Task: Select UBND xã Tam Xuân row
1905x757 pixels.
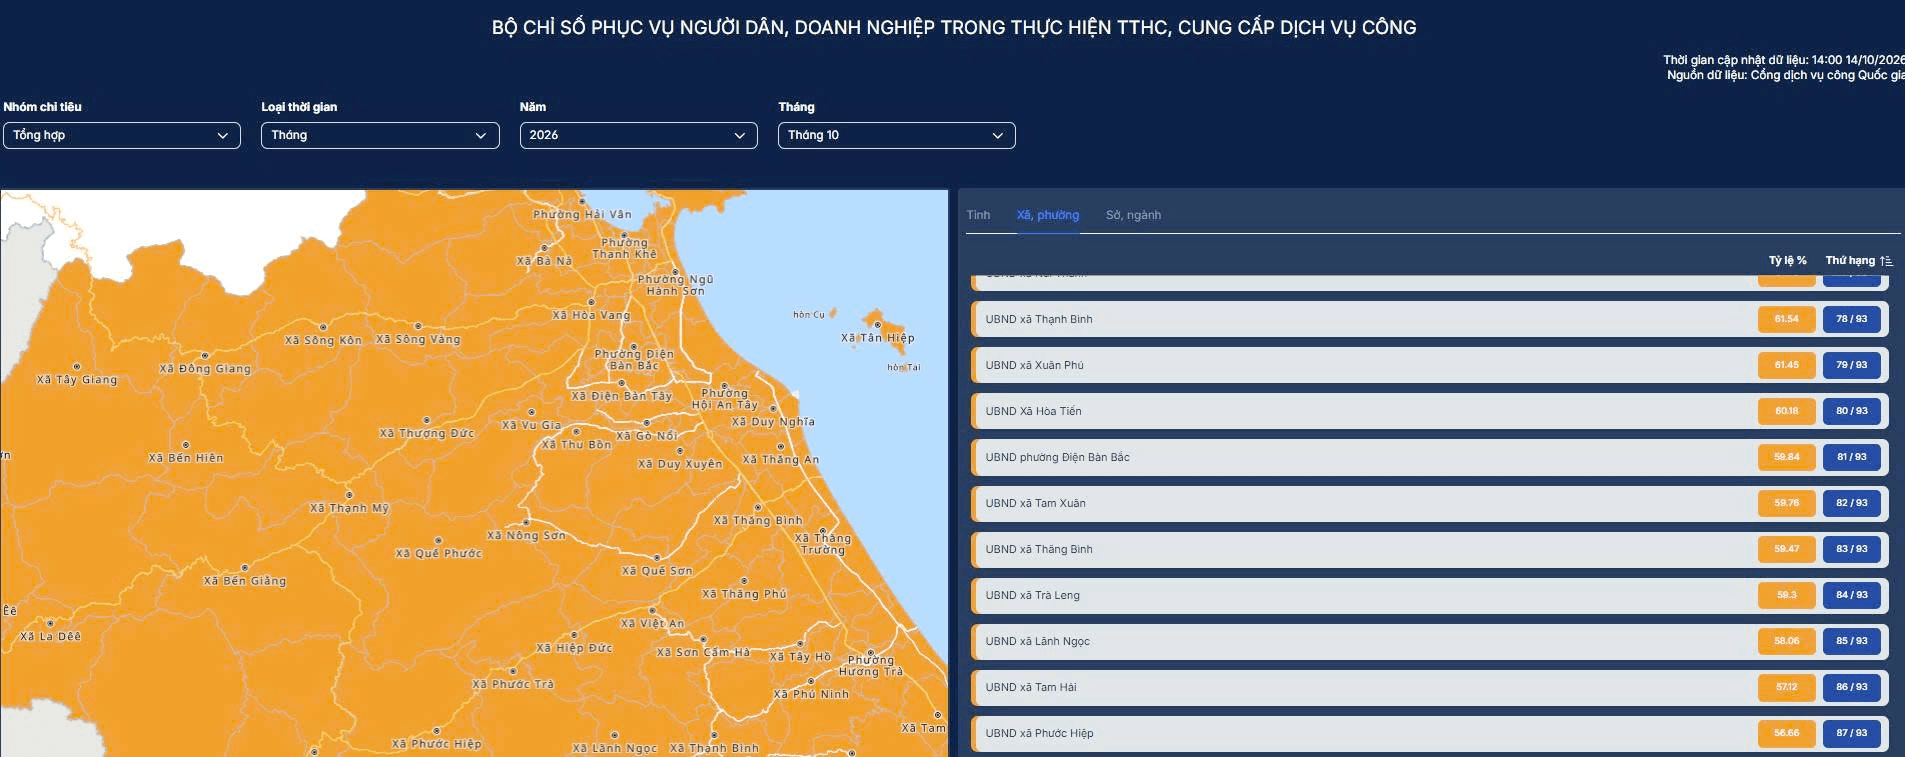Action: (1430, 503)
